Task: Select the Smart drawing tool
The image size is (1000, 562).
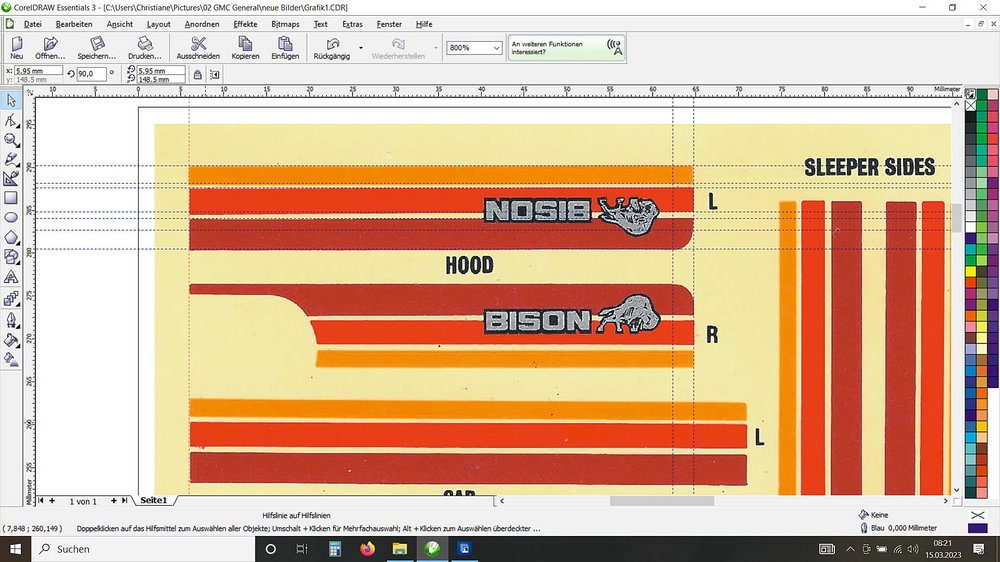Action: pyautogui.click(x=11, y=179)
